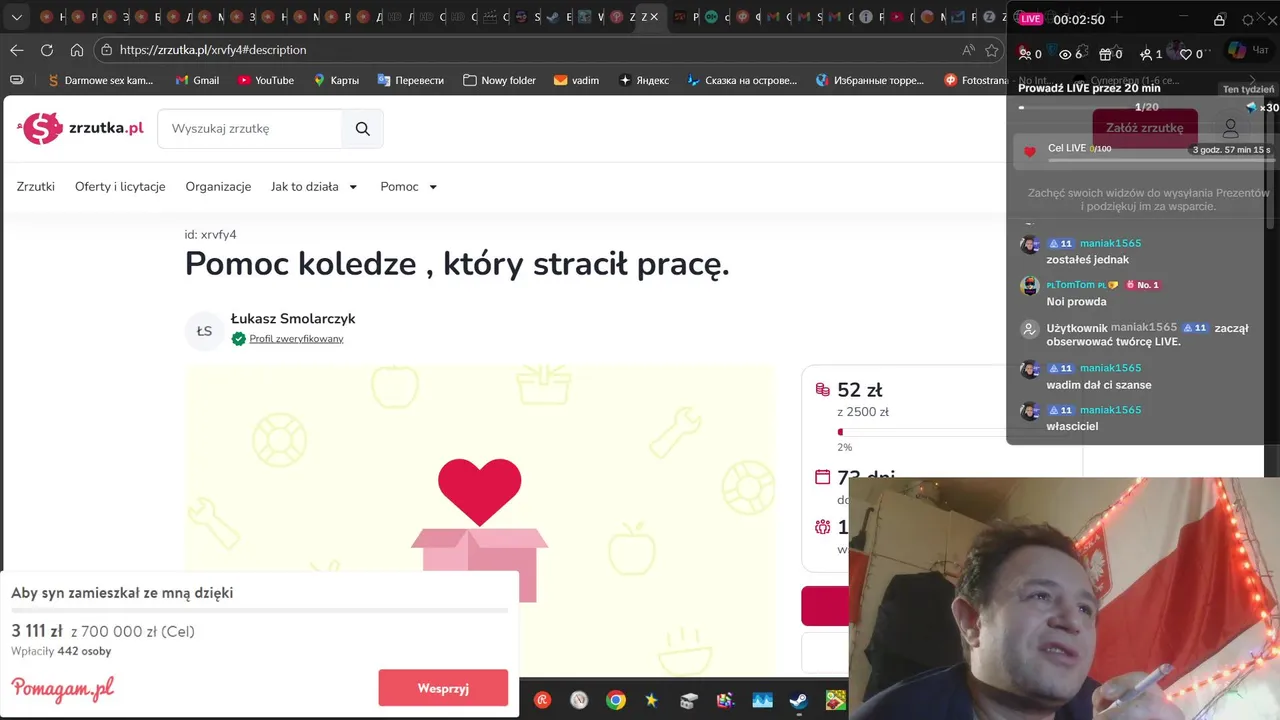Open the vadim bookmark
This screenshot has width=1280, height=720.
[576, 80]
